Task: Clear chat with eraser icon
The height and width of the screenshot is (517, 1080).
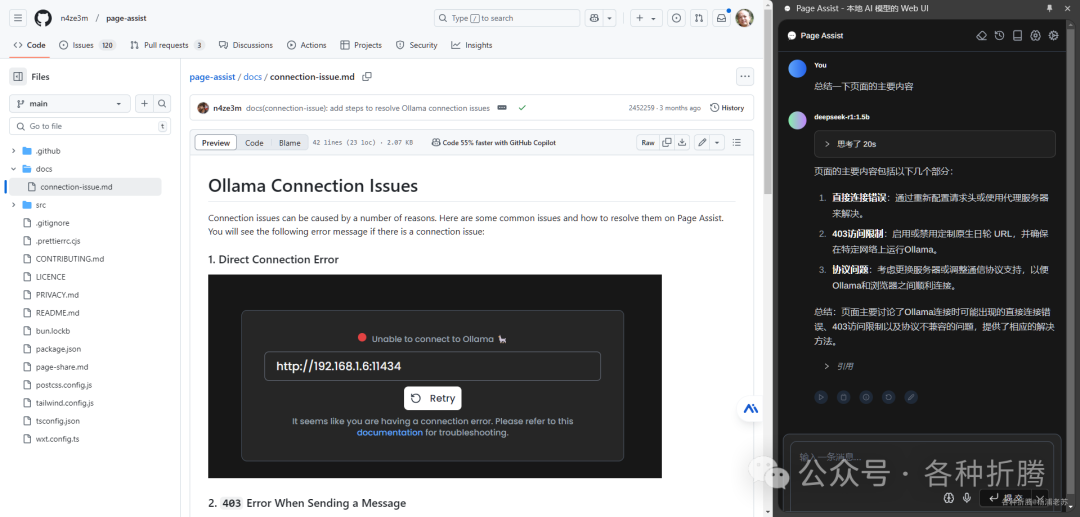Action: pos(982,36)
